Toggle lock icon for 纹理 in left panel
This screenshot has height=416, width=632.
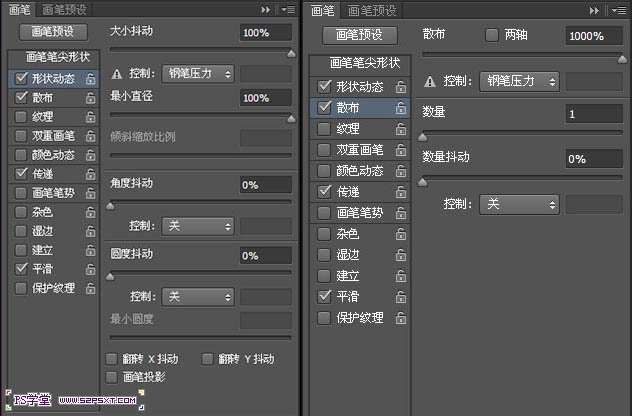[x=91, y=117]
